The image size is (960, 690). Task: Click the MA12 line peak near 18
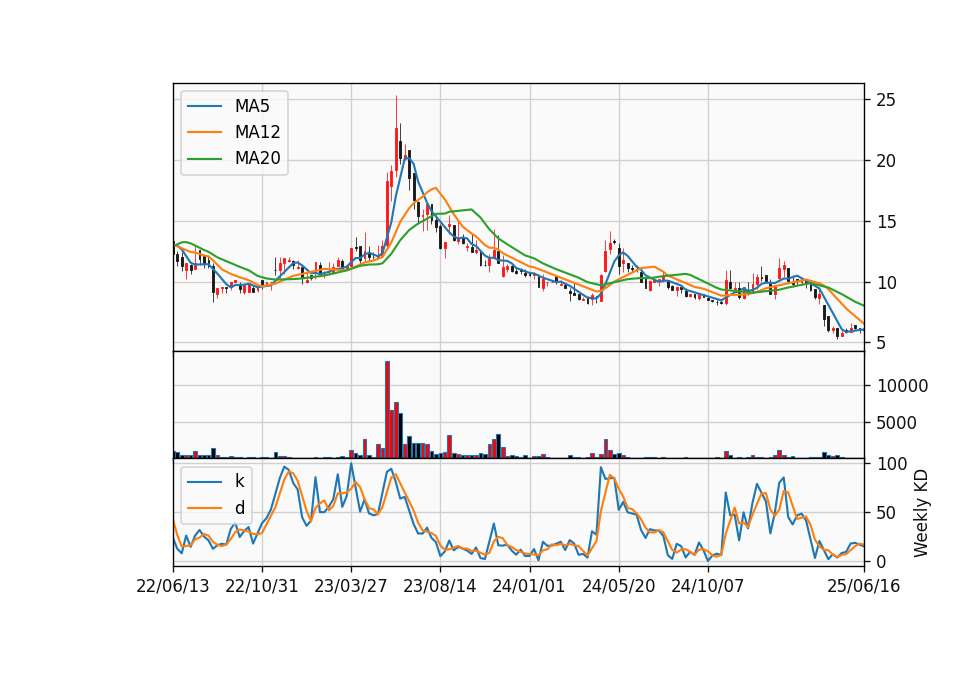(435, 188)
